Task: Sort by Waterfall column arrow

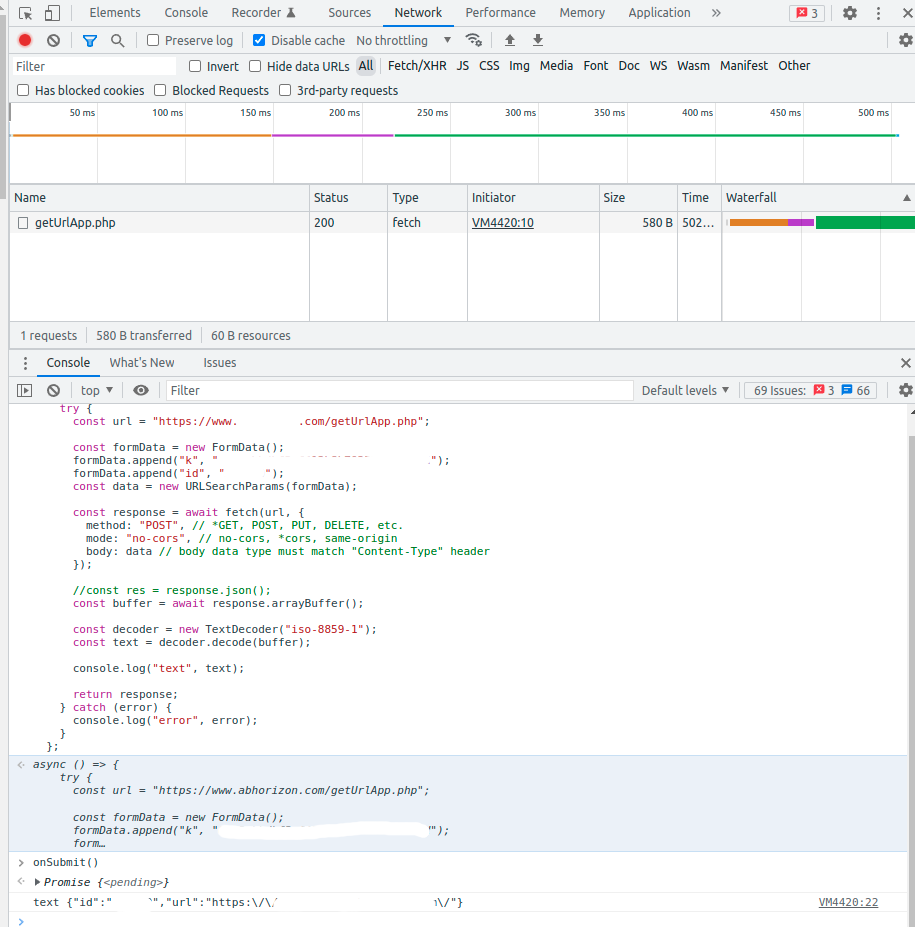Action: coord(906,198)
